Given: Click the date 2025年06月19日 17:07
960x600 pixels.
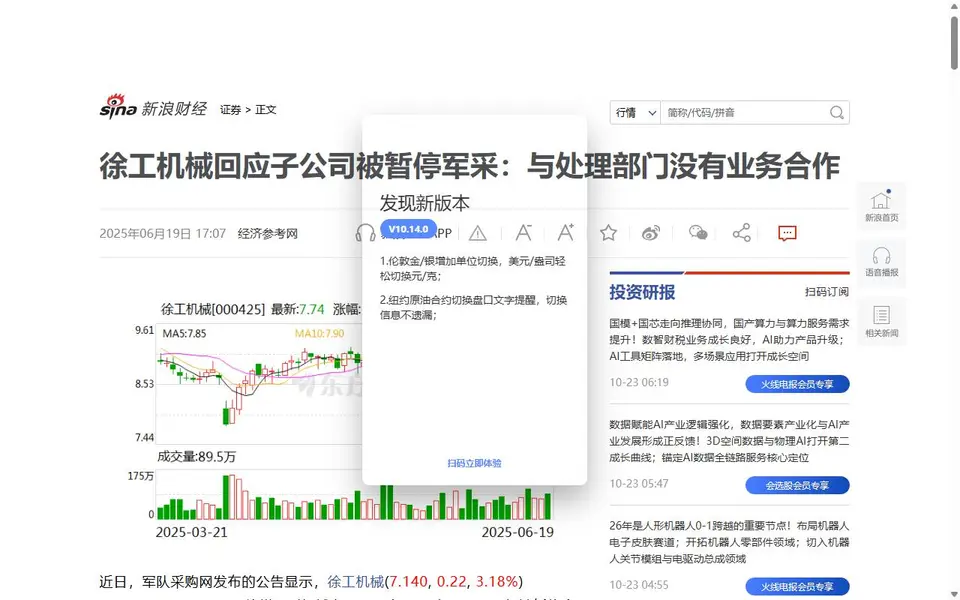Looking at the screenshot, I should coord(163,233).
